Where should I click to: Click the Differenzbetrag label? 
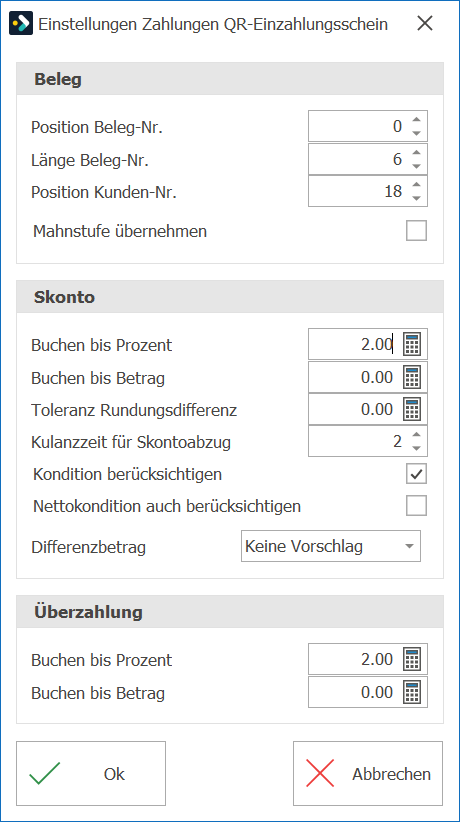click(x=89, y=547)
